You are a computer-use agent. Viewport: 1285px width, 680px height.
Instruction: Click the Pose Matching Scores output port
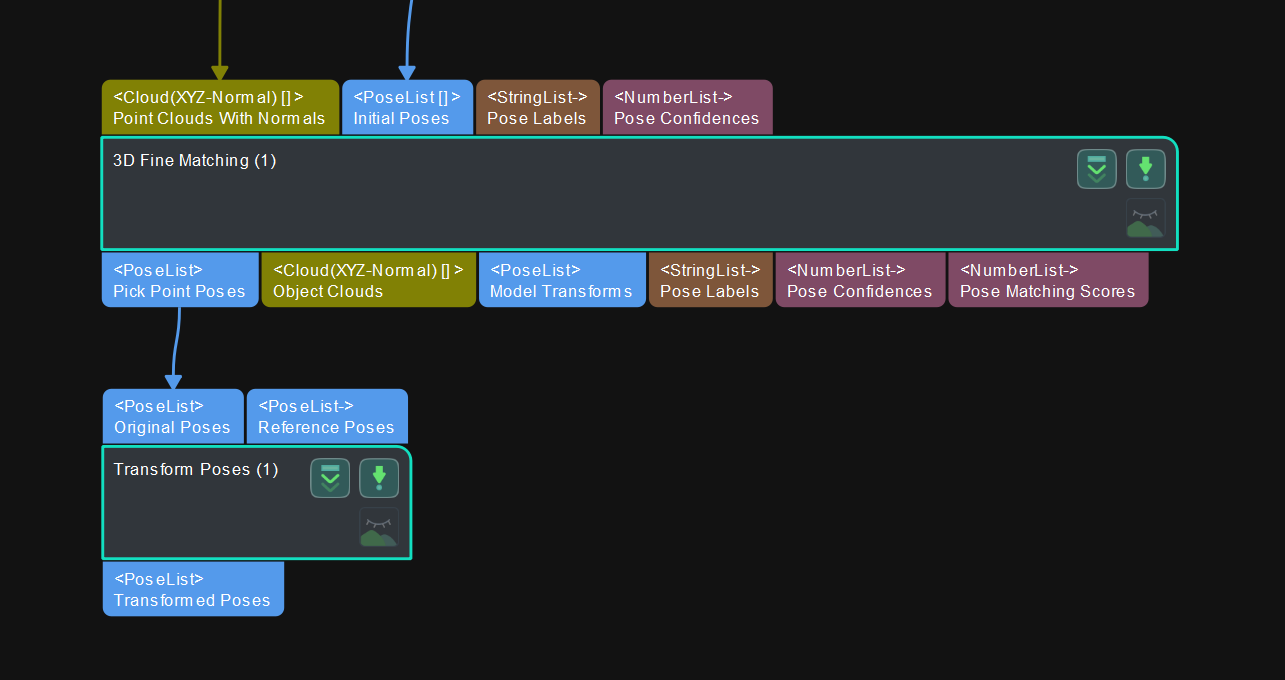[1048, 280]
